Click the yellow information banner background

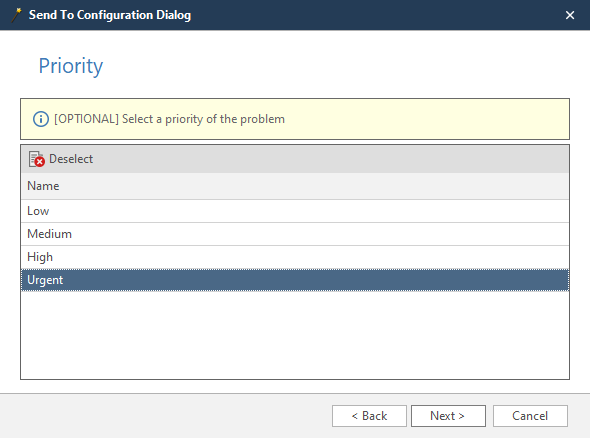(425, 119)
